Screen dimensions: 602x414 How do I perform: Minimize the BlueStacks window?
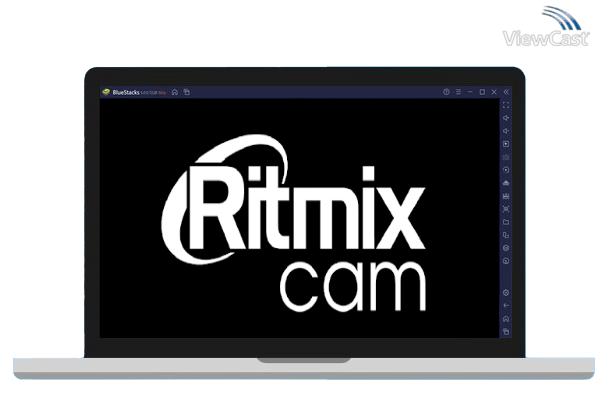pyautogui.click(x=470, y=92)
